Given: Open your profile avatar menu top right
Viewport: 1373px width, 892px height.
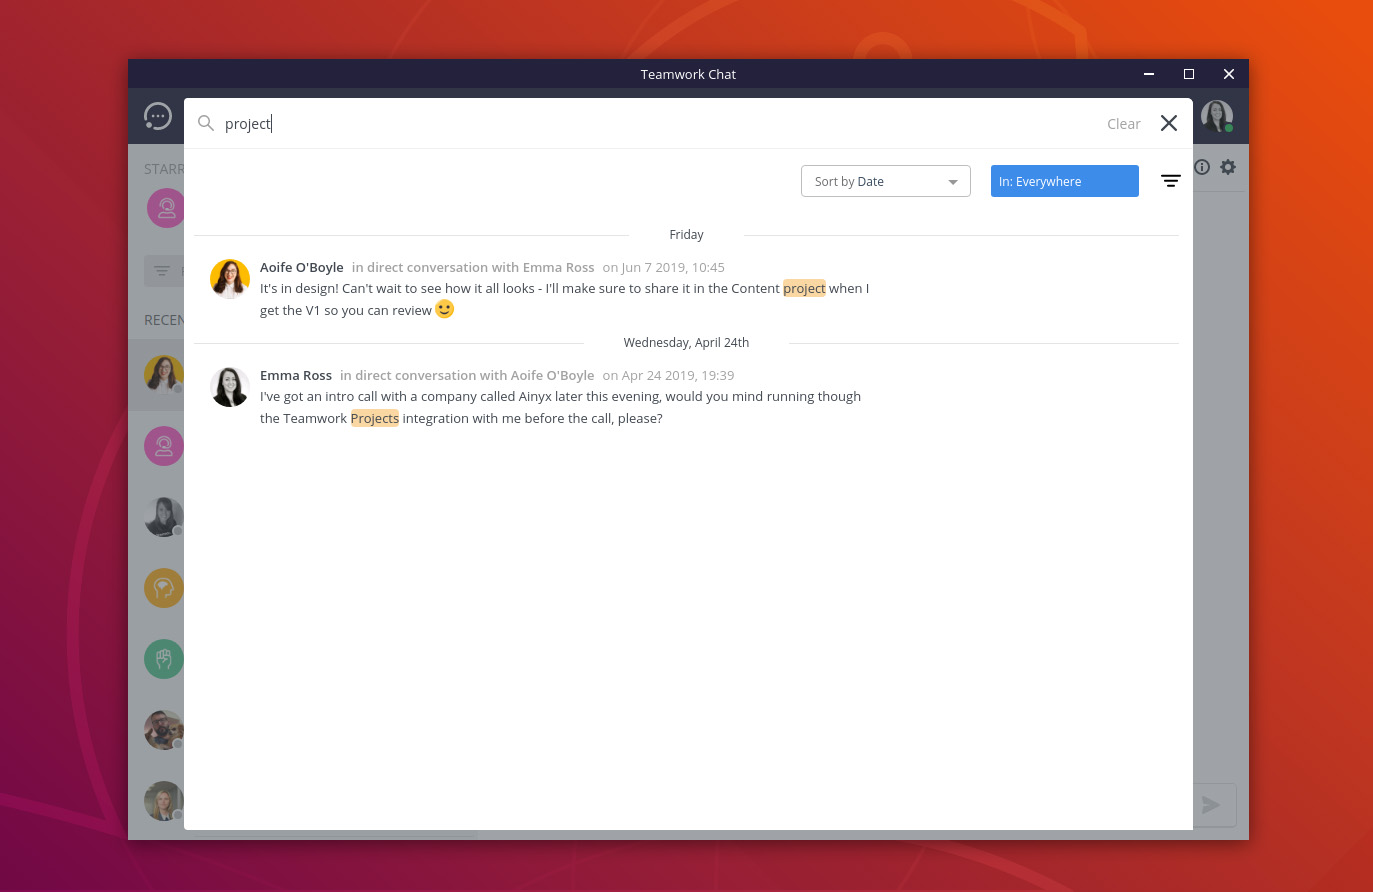Looking at the screenshot, I should click(x=1216, y=116).
